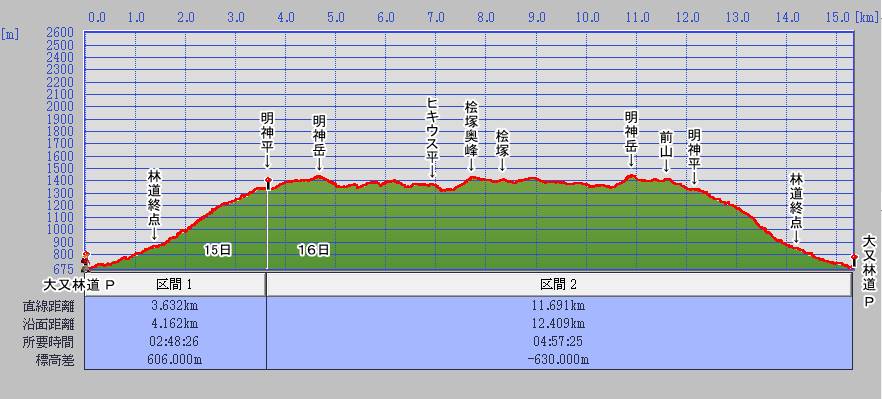Click the 林道終点 label on the ascent side
Image resolution: width=882 pixels, height=399 pixels.
tap(155, 197)
